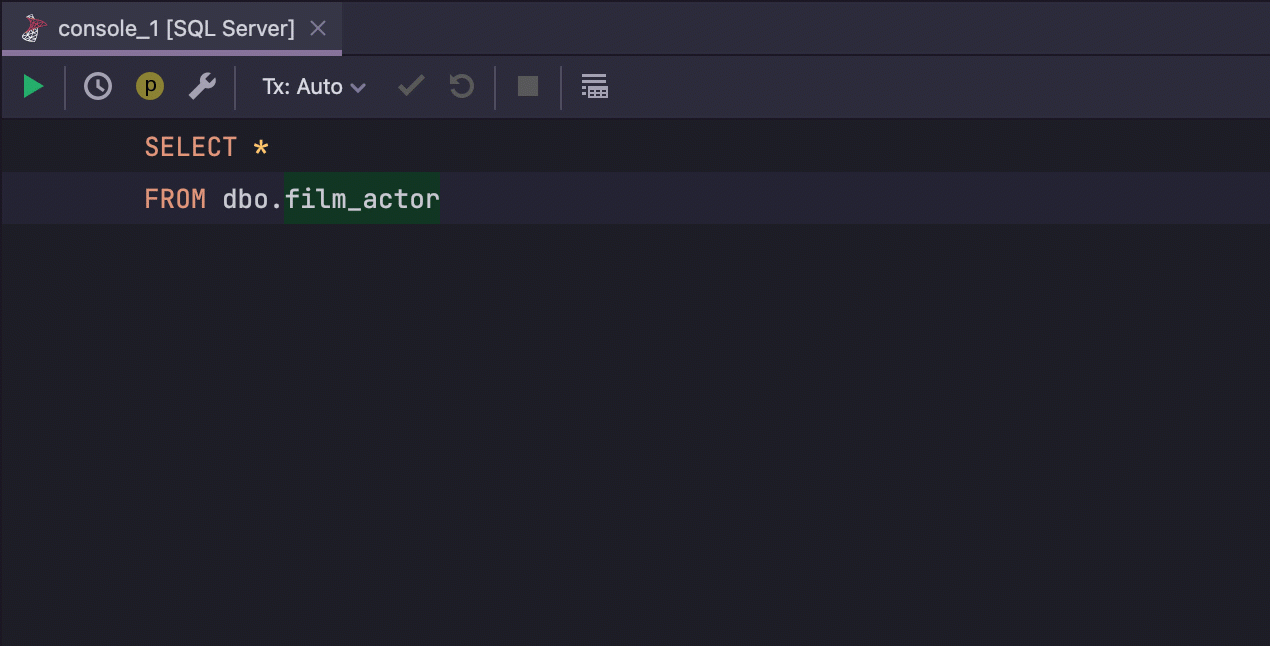The height and width of the screenshot is (646, 1270).
Task: Open query history via the clock icon
Action: (x=97, y=87)
